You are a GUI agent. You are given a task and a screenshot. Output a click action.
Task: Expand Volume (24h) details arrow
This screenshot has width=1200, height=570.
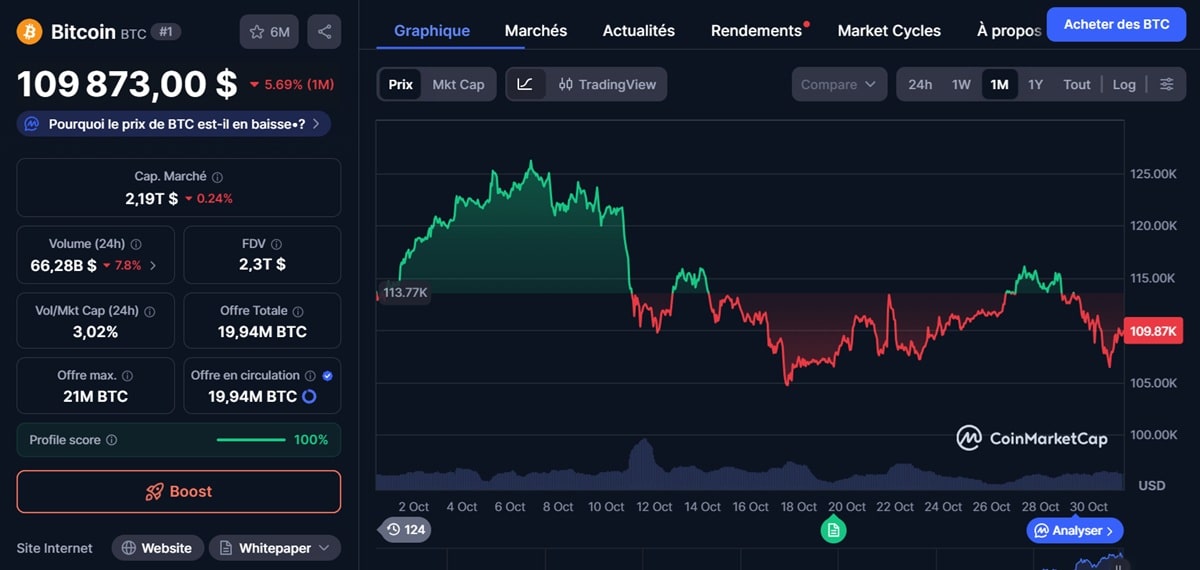click(x=153, y=266)
